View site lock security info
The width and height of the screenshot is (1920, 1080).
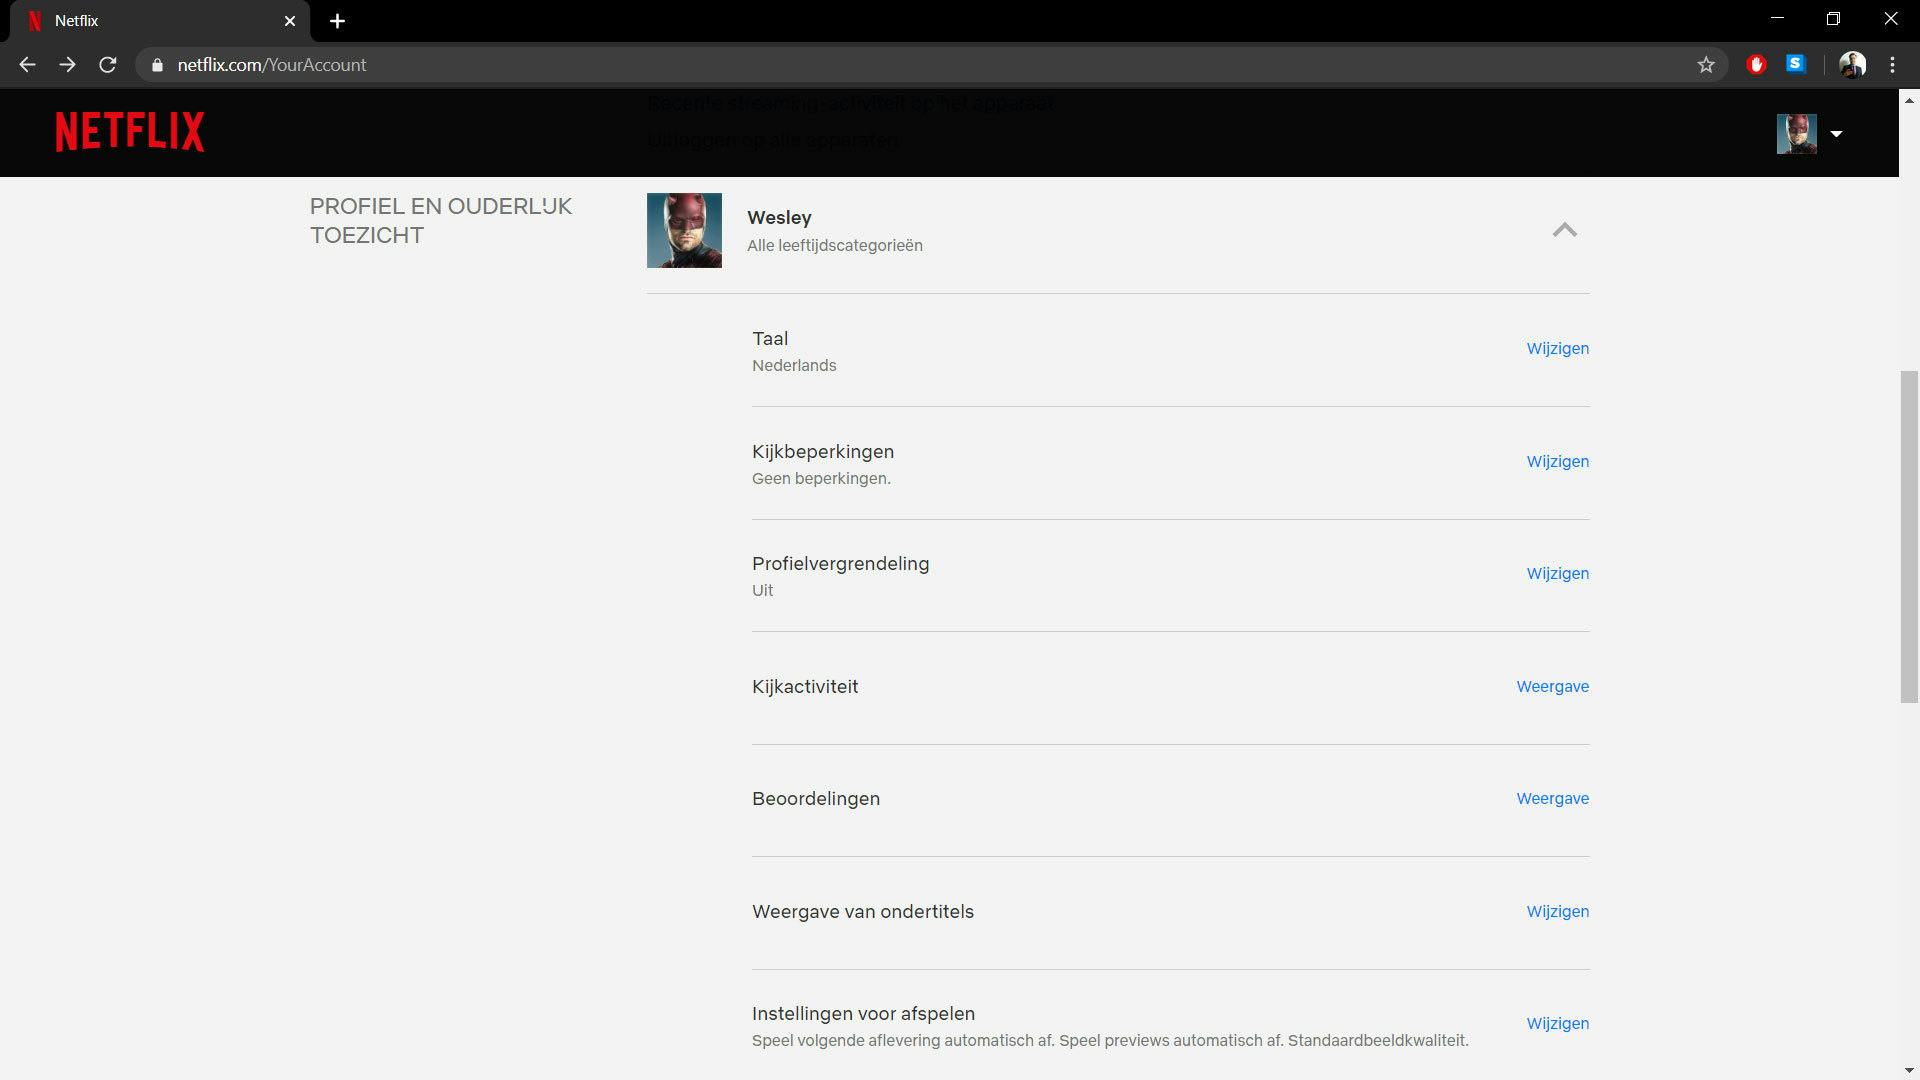[x=157, y=65]
